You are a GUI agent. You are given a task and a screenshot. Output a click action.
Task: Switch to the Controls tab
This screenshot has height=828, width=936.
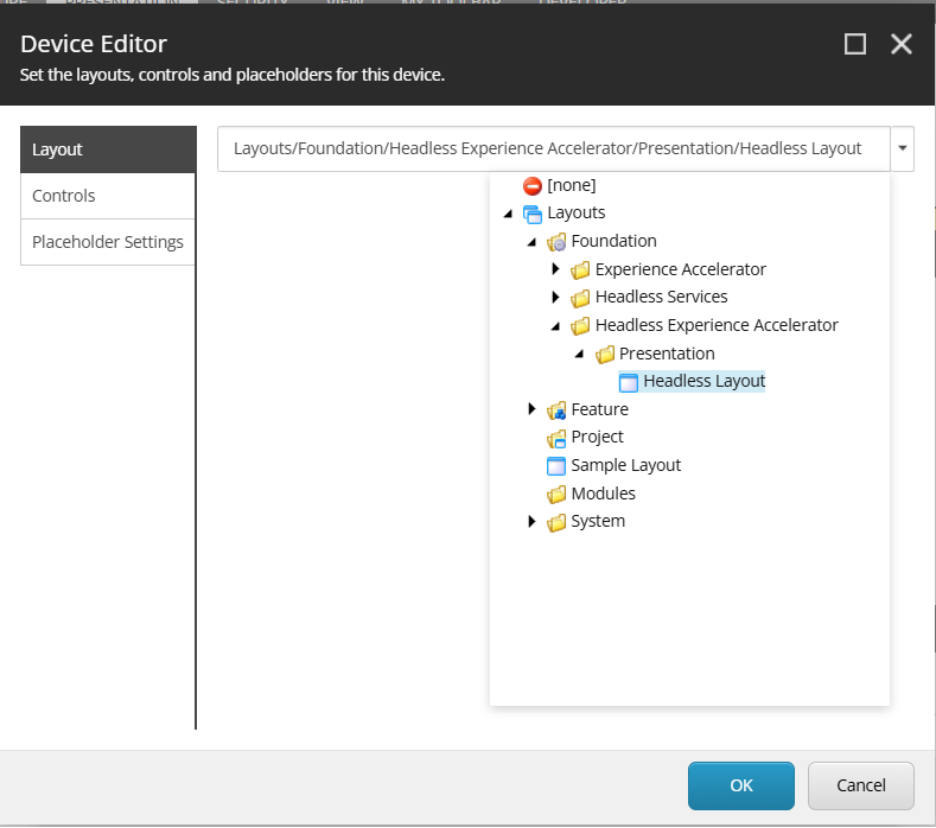coord(108,196)
